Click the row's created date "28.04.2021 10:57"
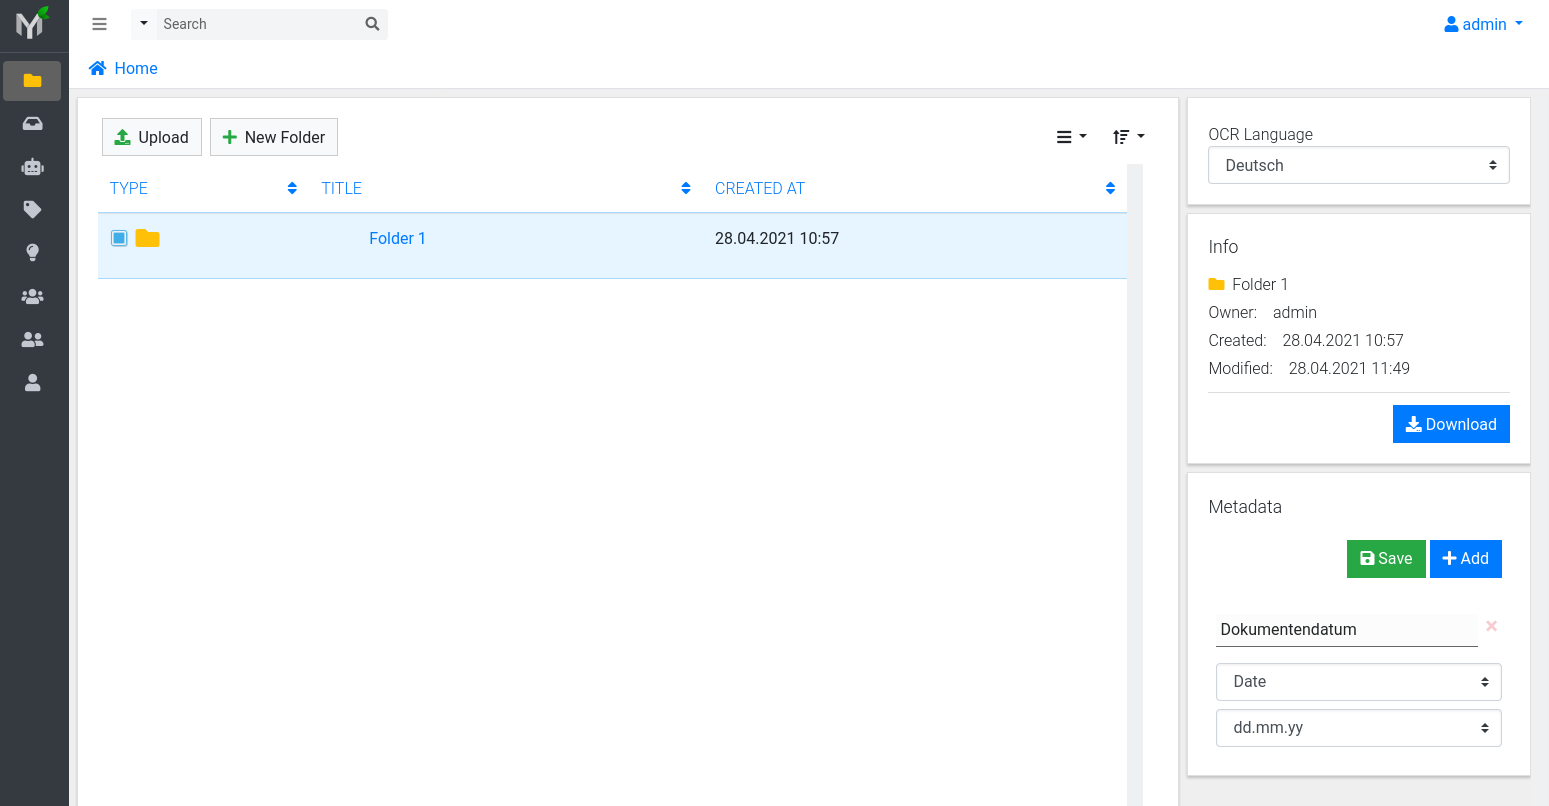 pos(777,238)
